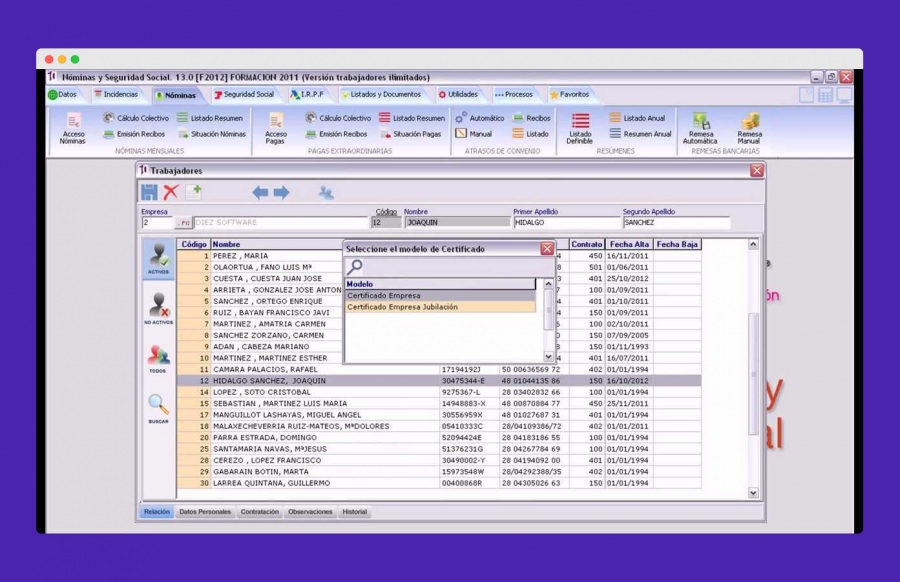Sort by the Contrato column header
Screen dimensions: 900x582
tap(587, 245)
